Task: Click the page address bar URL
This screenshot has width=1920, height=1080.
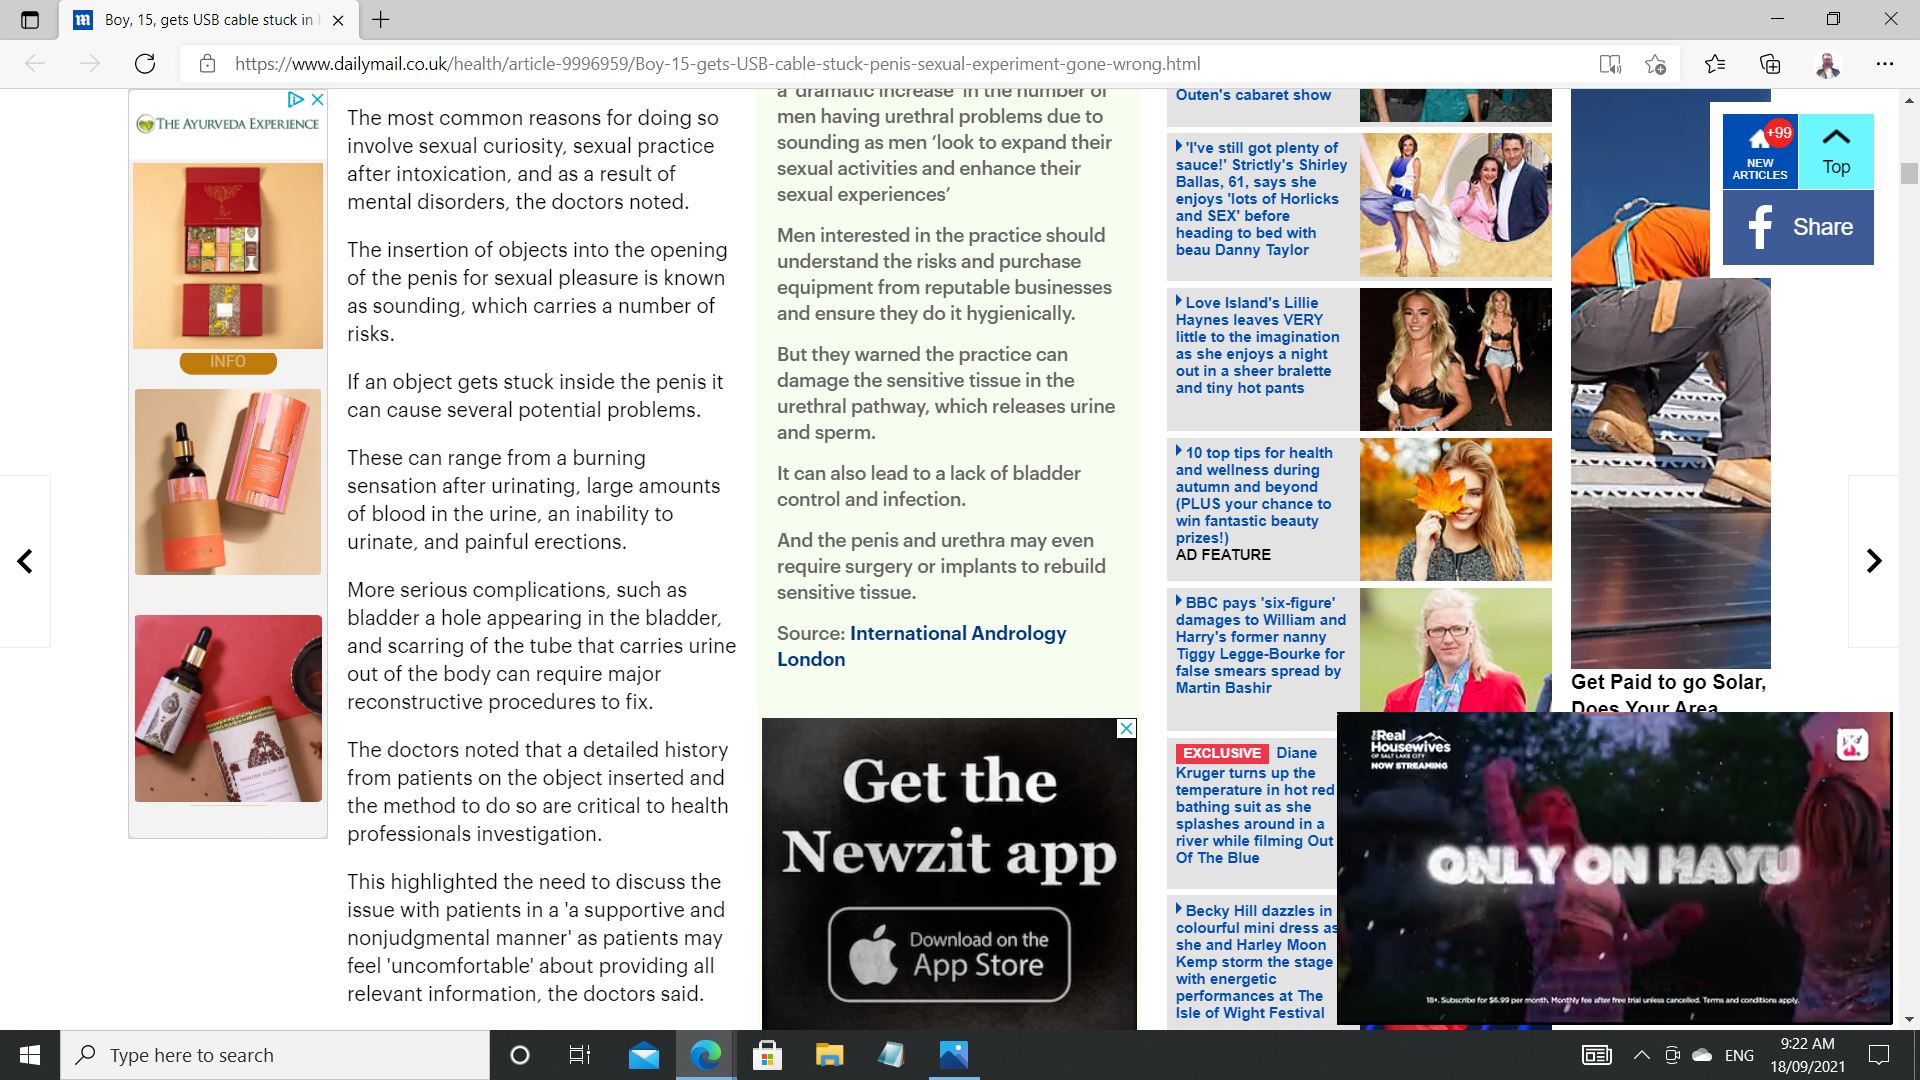Action: tap(717, 64)
